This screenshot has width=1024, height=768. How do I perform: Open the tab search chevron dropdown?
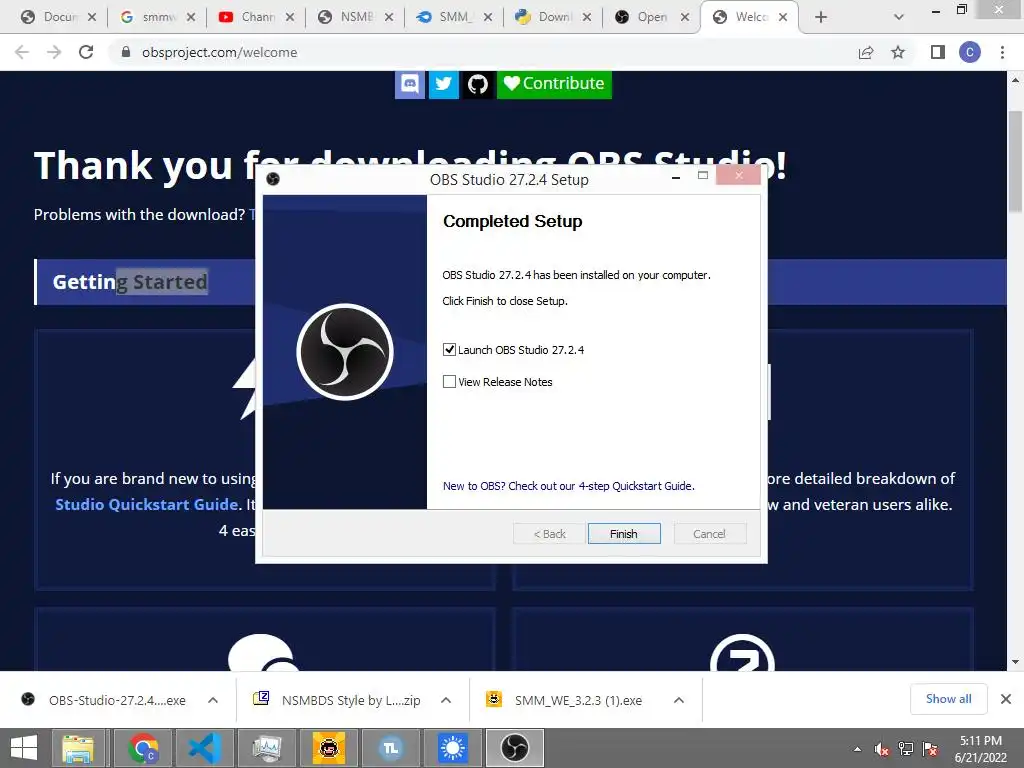point(899,17)
